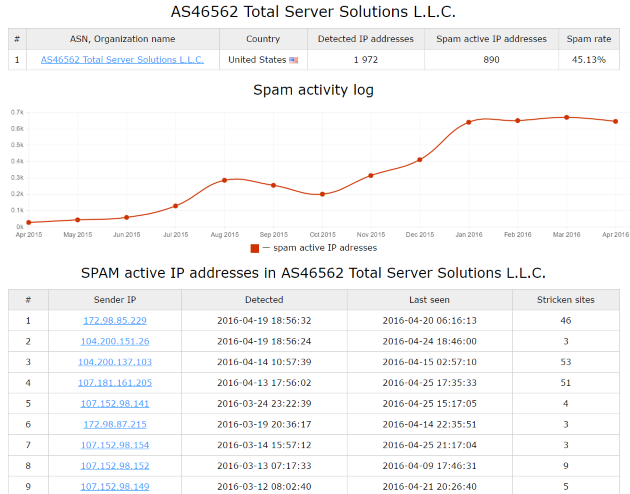Image resolution: width=630 pixels, height=494 pixels.
Task: Open sender IP 172.98.87.215
Action: [x=115, y=425]
